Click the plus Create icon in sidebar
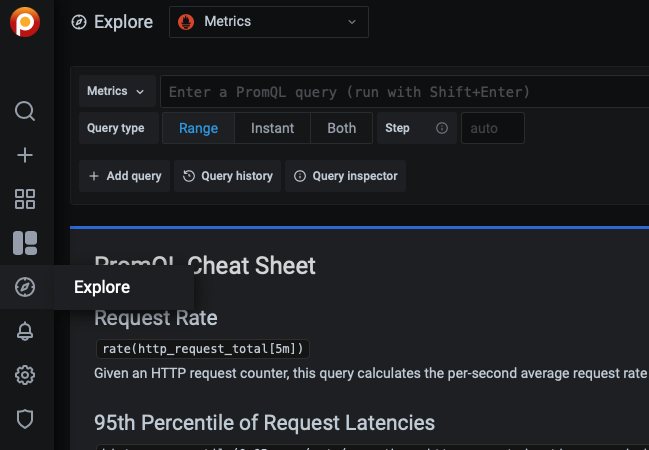This screenshot has width=649, height=450. click(x=26, y=155)
